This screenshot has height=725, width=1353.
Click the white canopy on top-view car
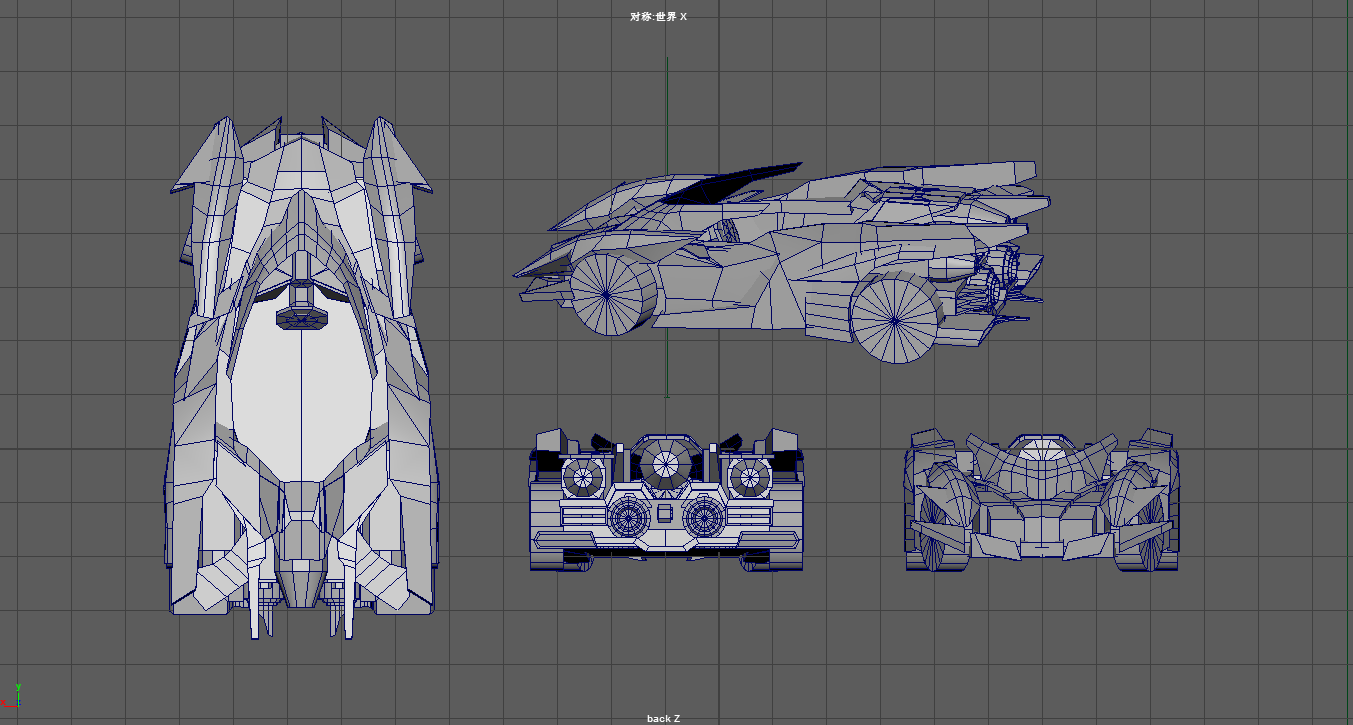[304, 400]
